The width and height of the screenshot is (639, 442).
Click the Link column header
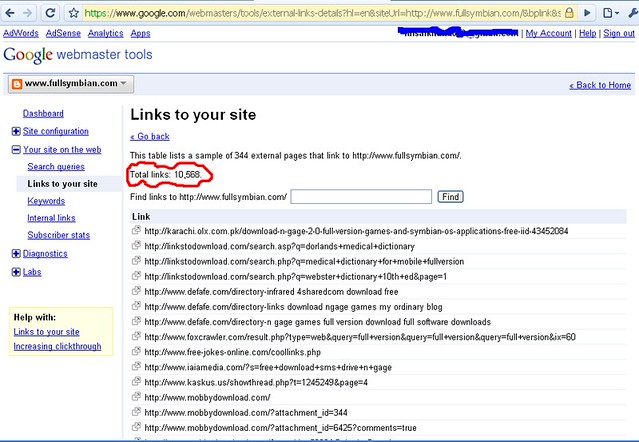[x=141, y=217]
